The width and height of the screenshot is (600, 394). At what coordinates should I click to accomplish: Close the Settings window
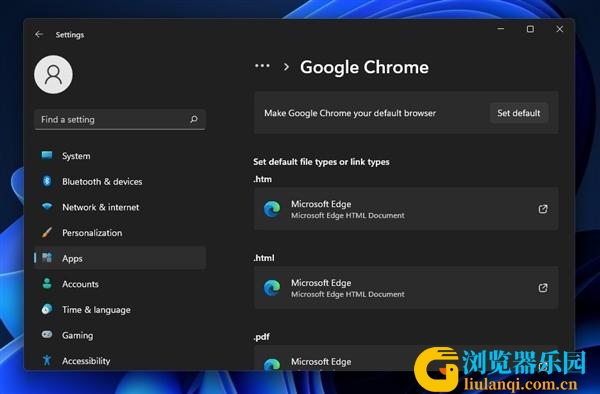point(559,29)
